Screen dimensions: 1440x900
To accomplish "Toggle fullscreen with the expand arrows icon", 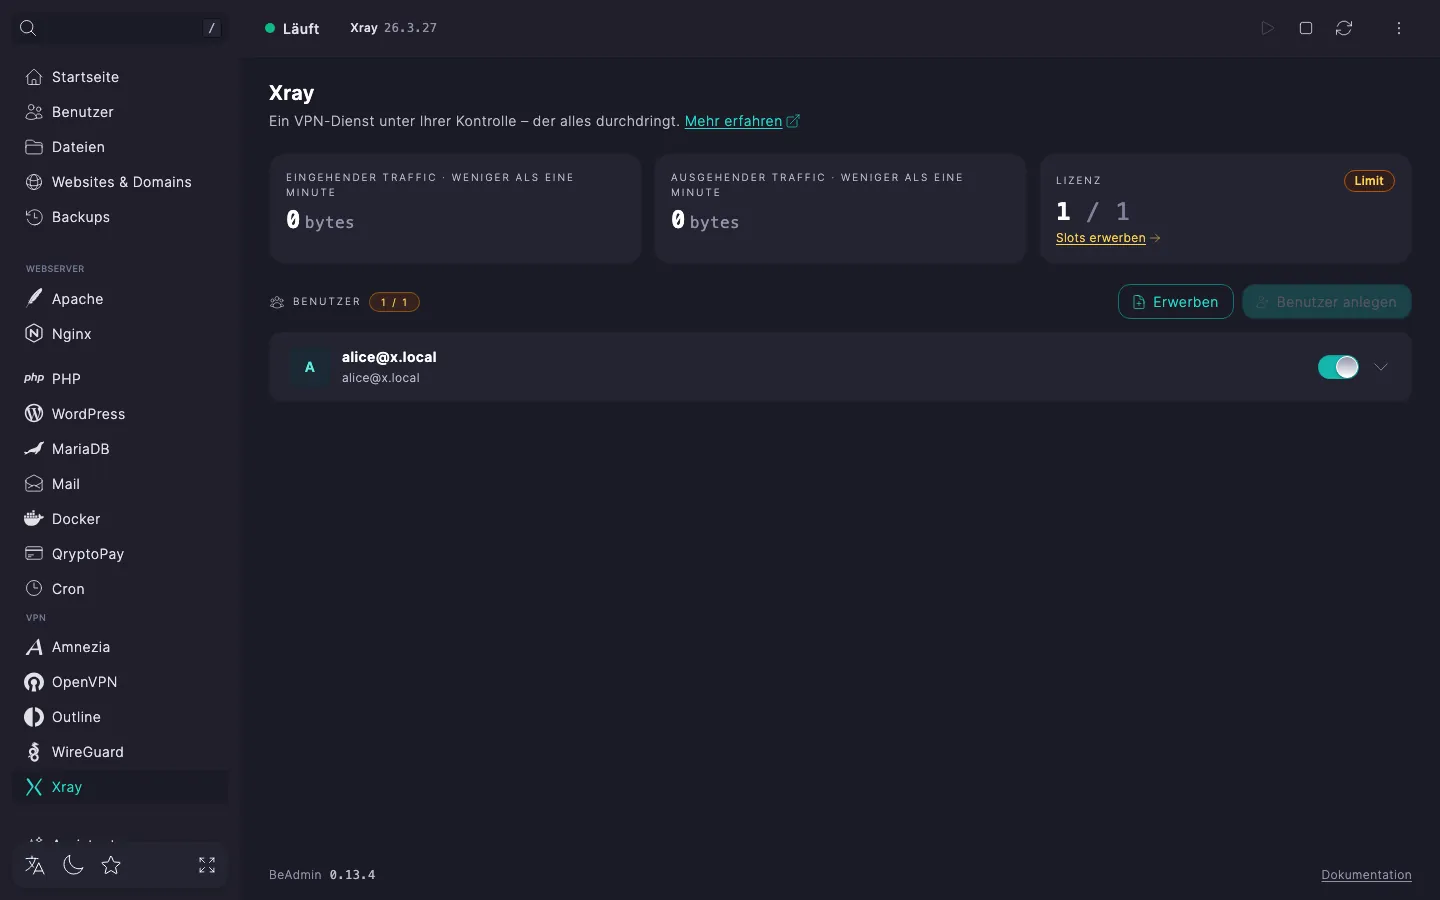I will point(207,865).
